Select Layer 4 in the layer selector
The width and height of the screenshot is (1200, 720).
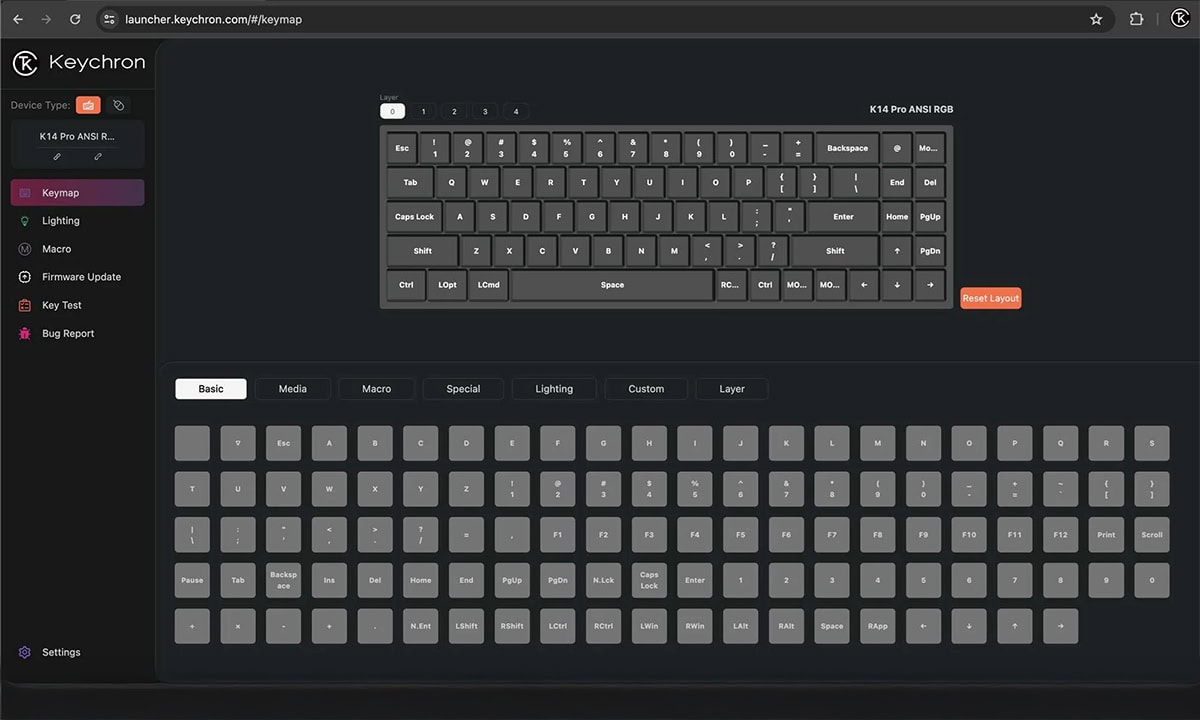(516, 111)
